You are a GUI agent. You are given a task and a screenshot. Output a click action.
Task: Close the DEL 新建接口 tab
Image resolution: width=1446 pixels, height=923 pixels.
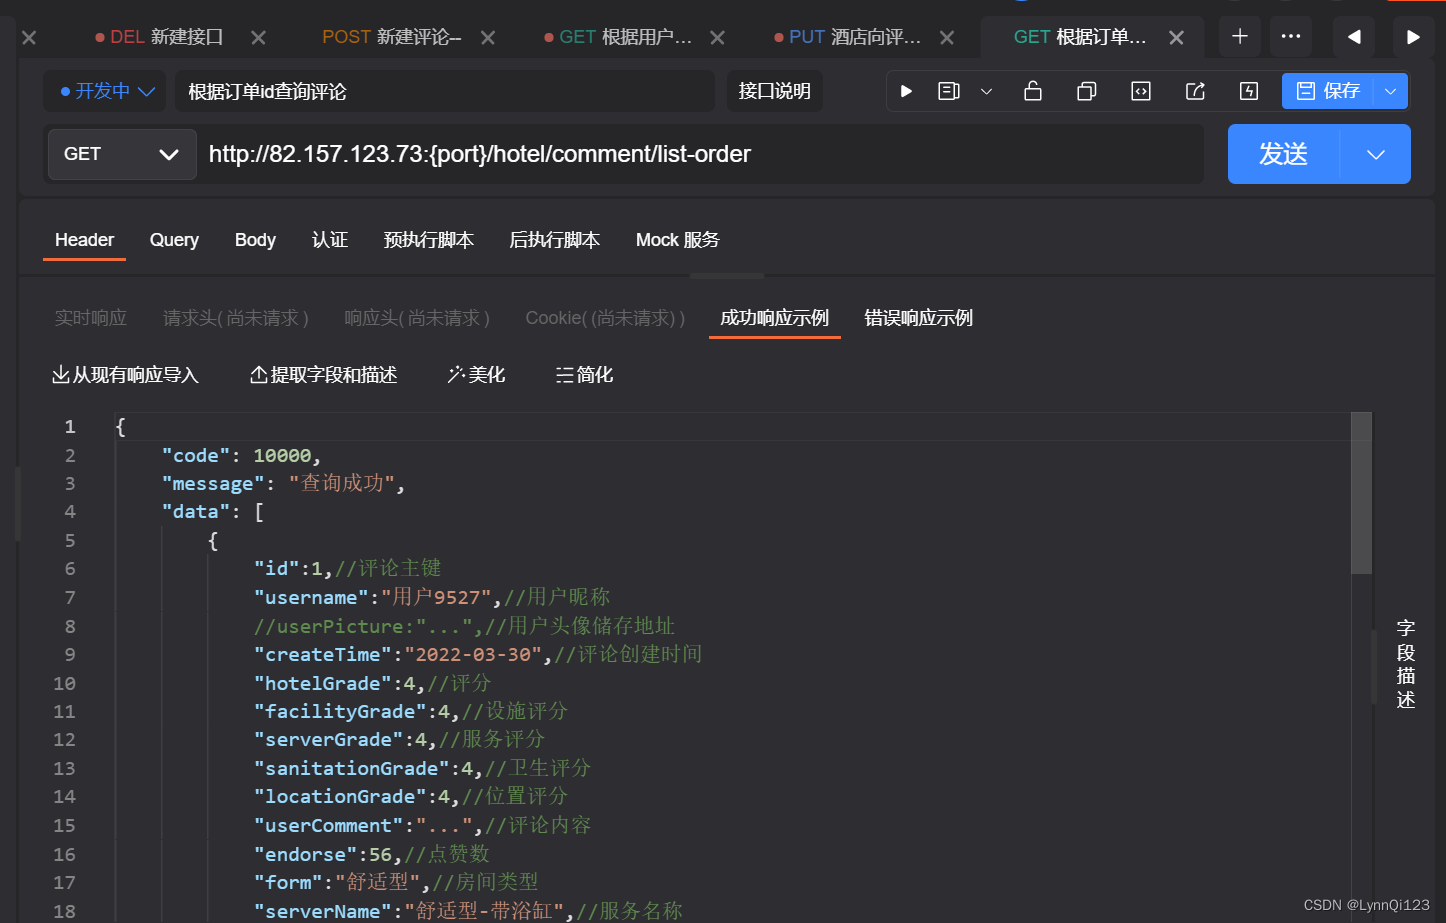258,37
